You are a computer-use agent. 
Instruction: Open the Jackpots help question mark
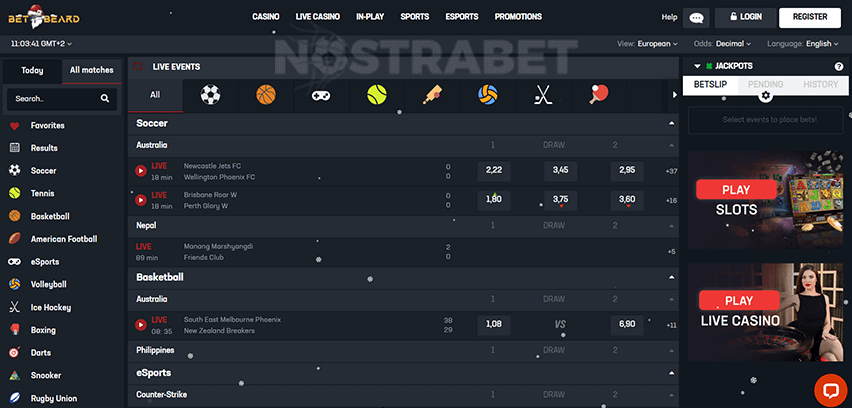[838, 66]
